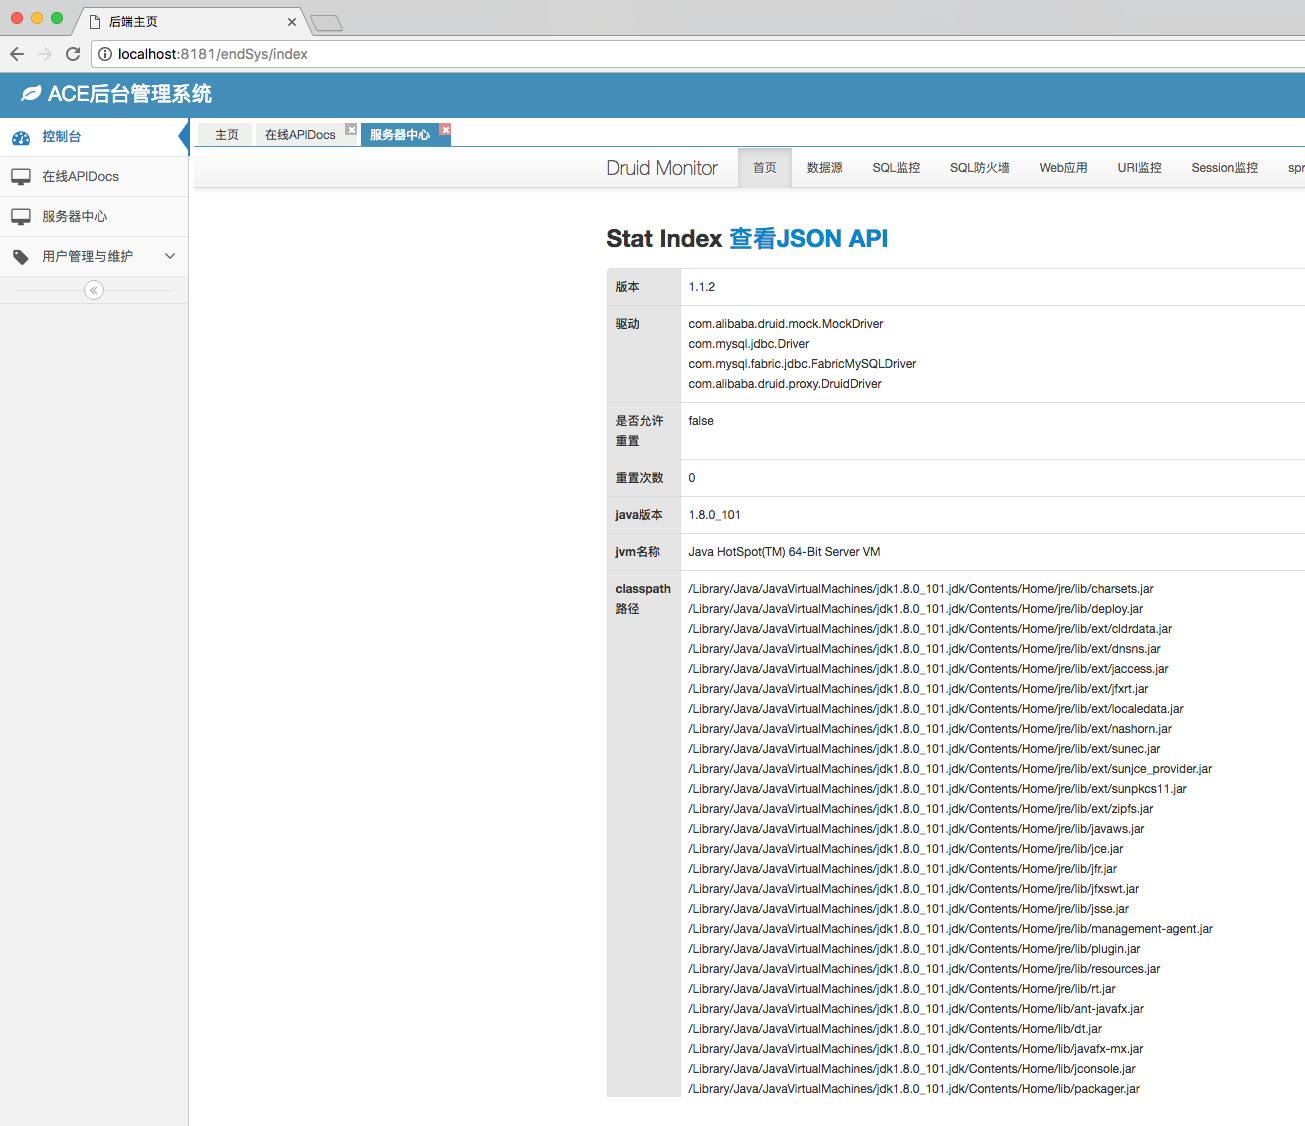Viewport: 1305px width, 1126px height.
Task: Open the 查看JSON API link
Action: [808, 238]
